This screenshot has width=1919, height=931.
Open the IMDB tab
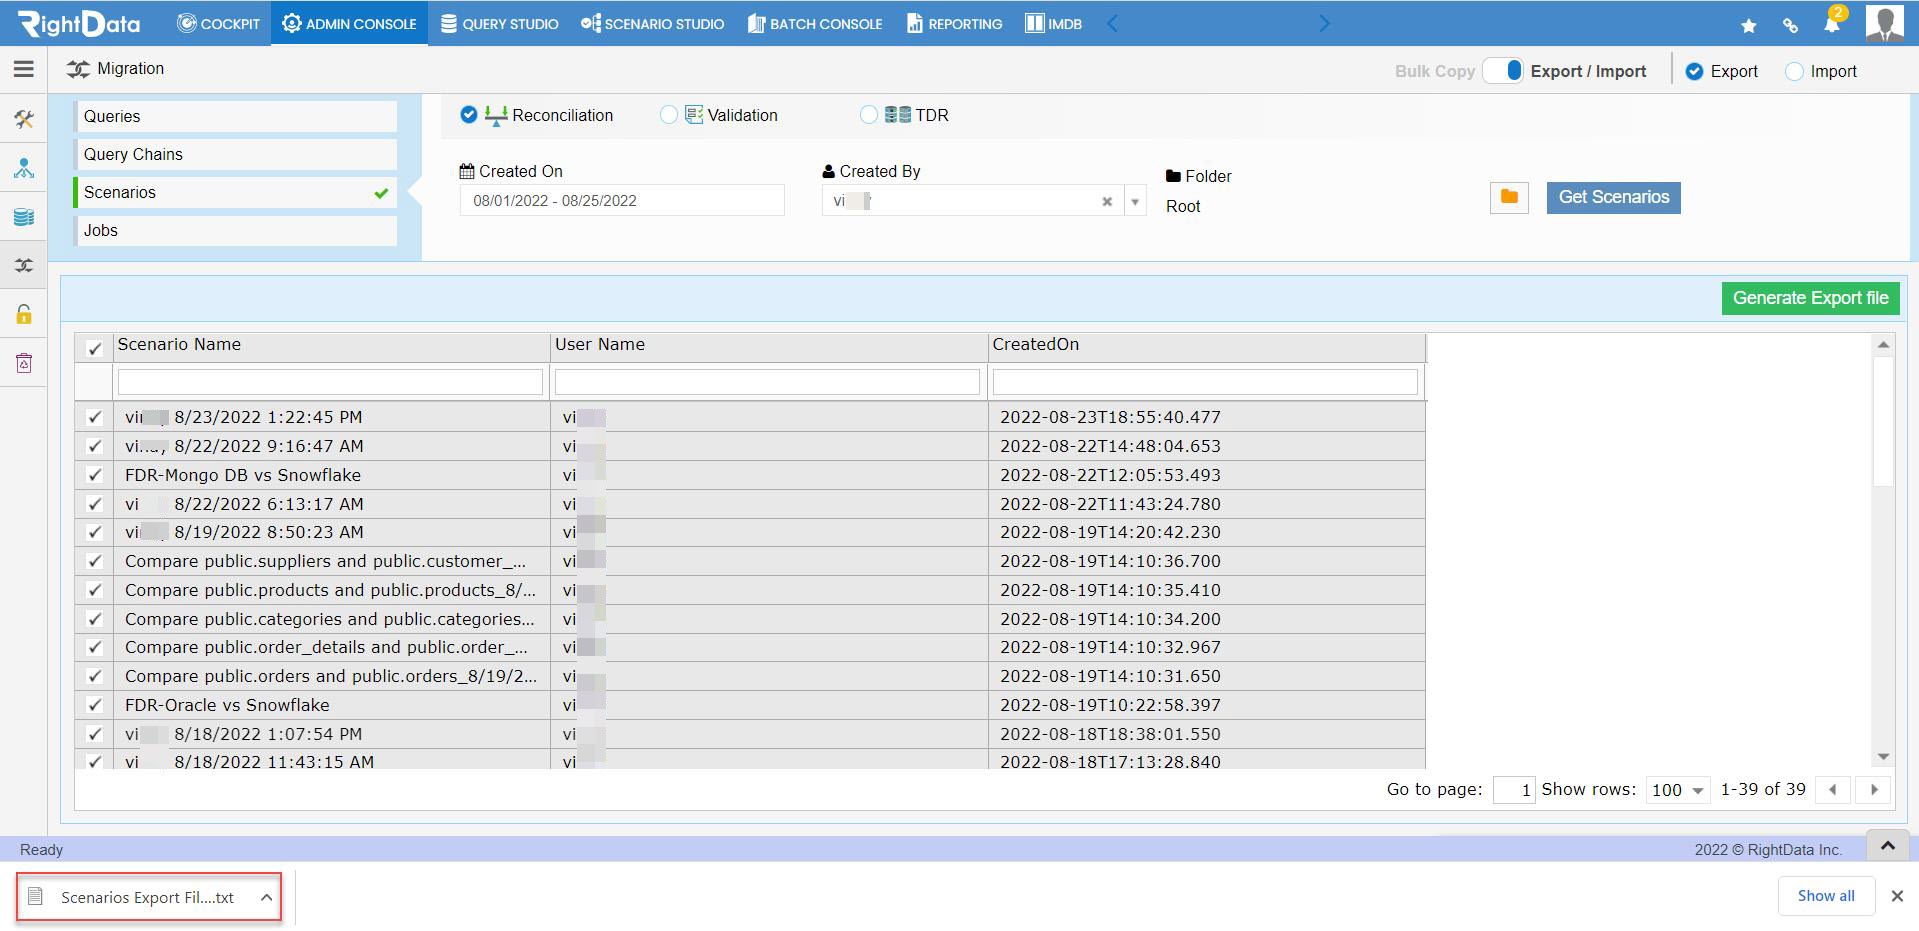(x=1053, y=23)
